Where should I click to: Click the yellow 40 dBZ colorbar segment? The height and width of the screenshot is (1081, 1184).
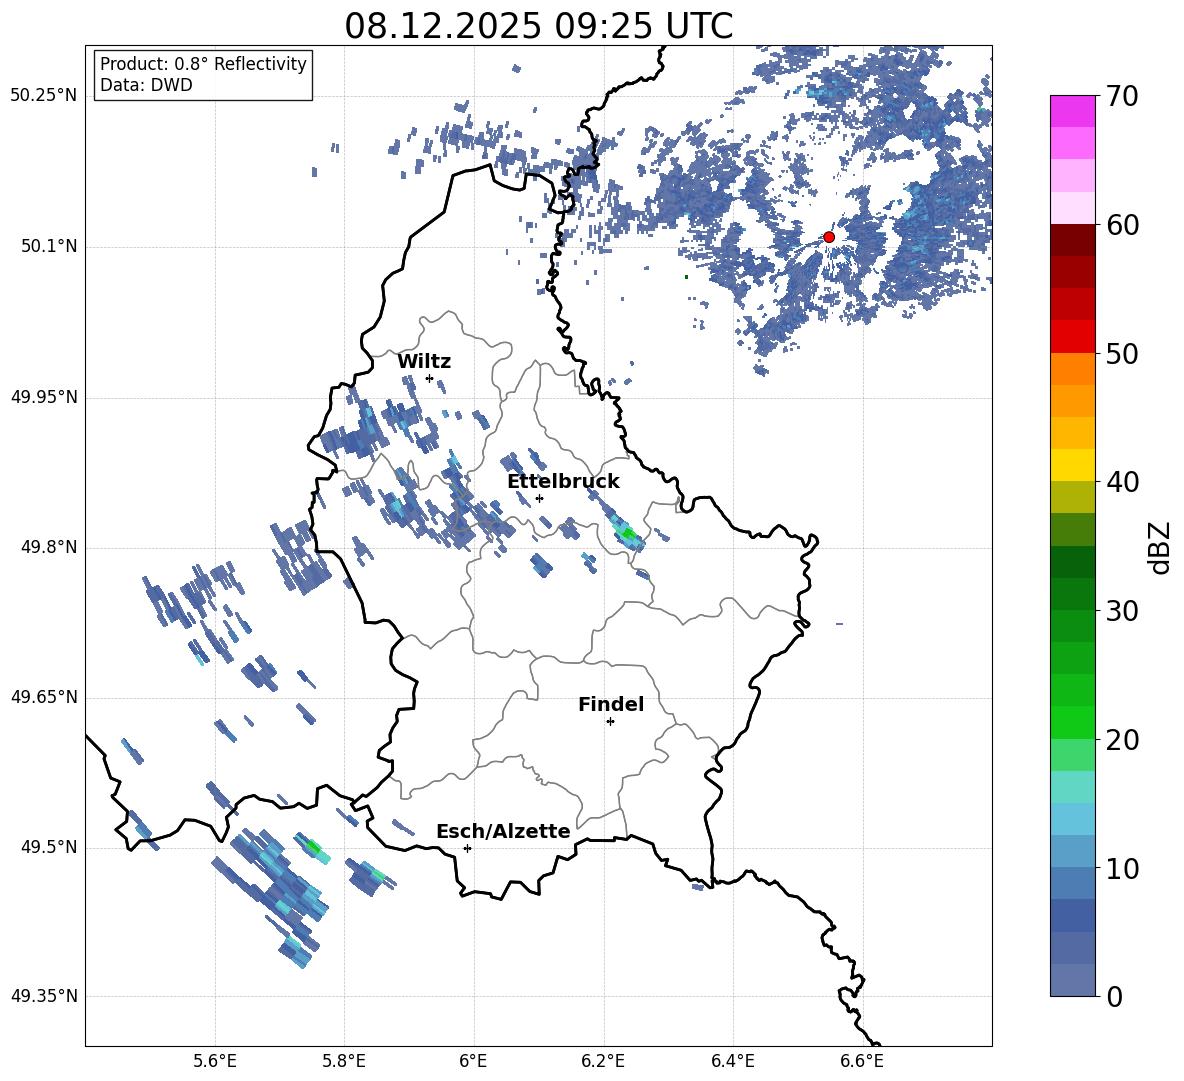pyautogui.click(x=1073, y=465)
